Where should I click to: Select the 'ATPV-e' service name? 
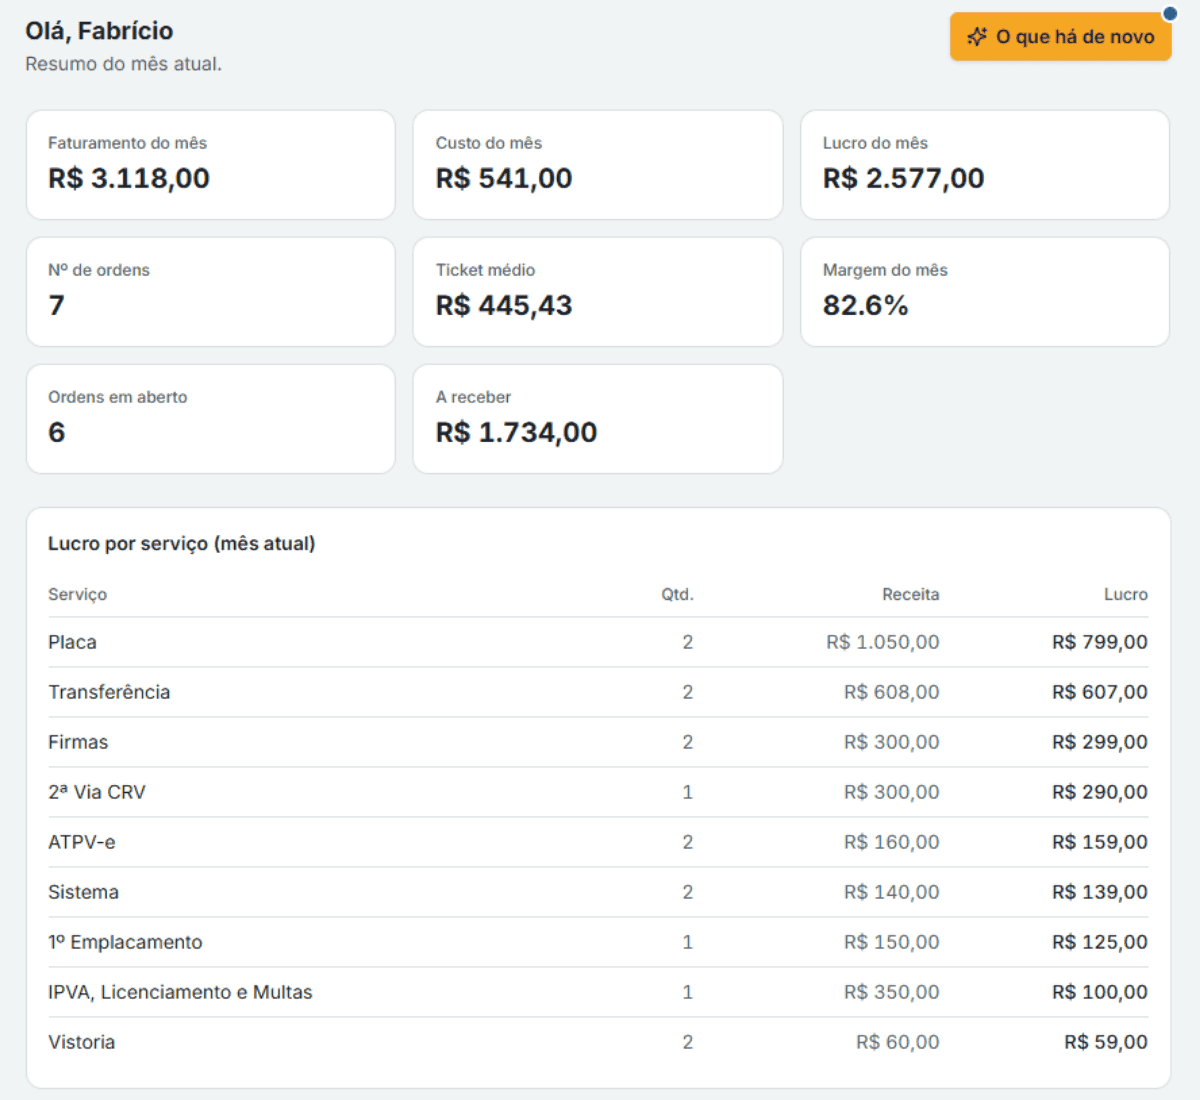click(x=82, y=842)
